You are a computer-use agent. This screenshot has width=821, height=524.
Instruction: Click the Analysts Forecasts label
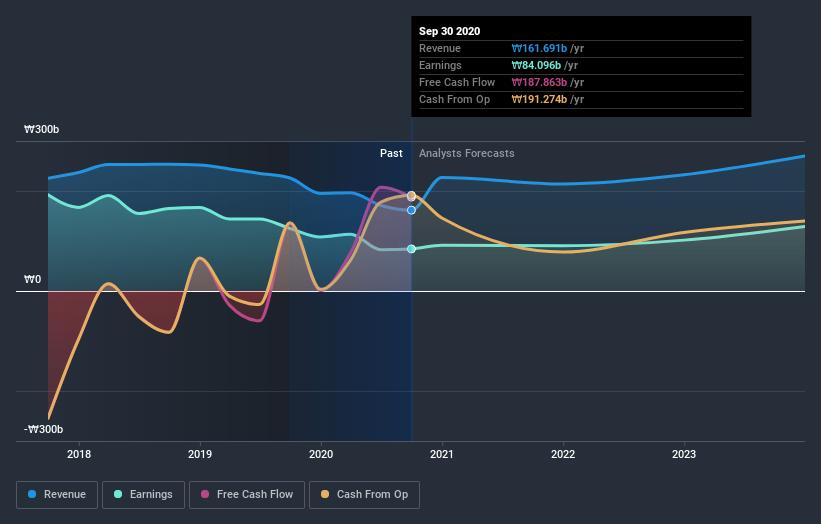coord(467,153)
